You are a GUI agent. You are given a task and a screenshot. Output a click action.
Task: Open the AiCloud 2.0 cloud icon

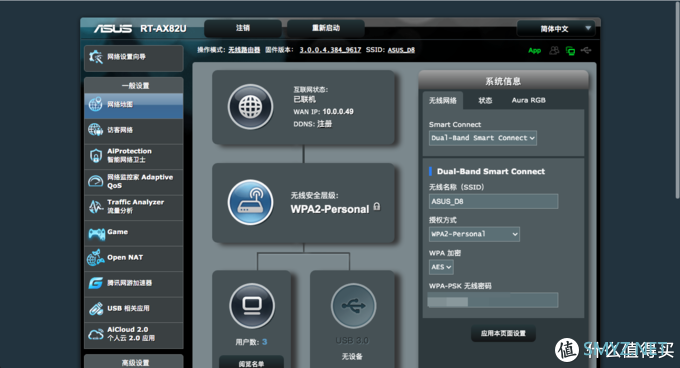[95, 334]
